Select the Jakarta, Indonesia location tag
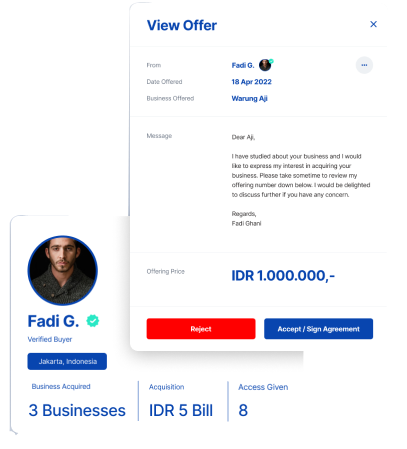The image size is (407, 449). point(67,361)
